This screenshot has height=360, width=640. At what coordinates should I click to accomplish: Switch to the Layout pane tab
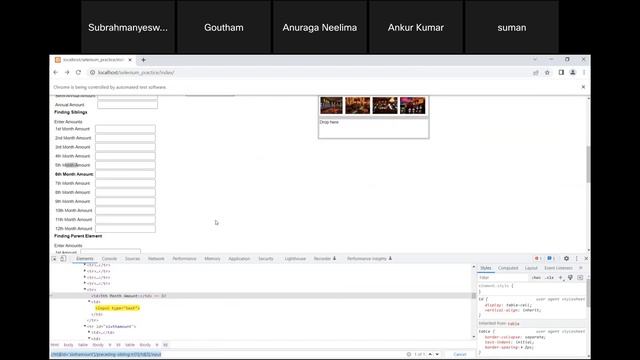tap(531, 268)
